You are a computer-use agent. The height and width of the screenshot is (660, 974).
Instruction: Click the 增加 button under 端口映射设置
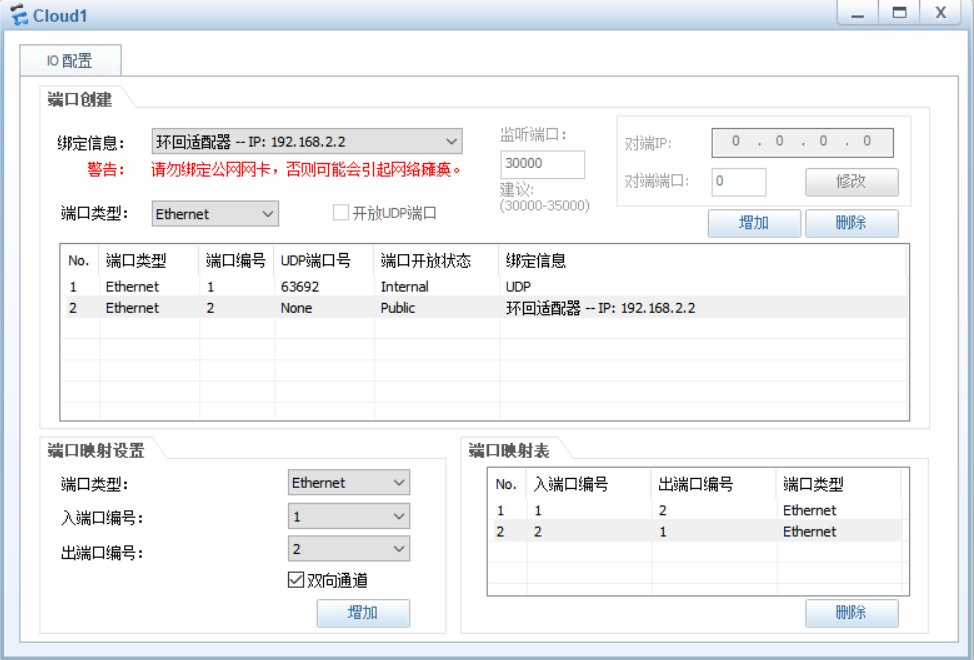click(x=363, y=613)
